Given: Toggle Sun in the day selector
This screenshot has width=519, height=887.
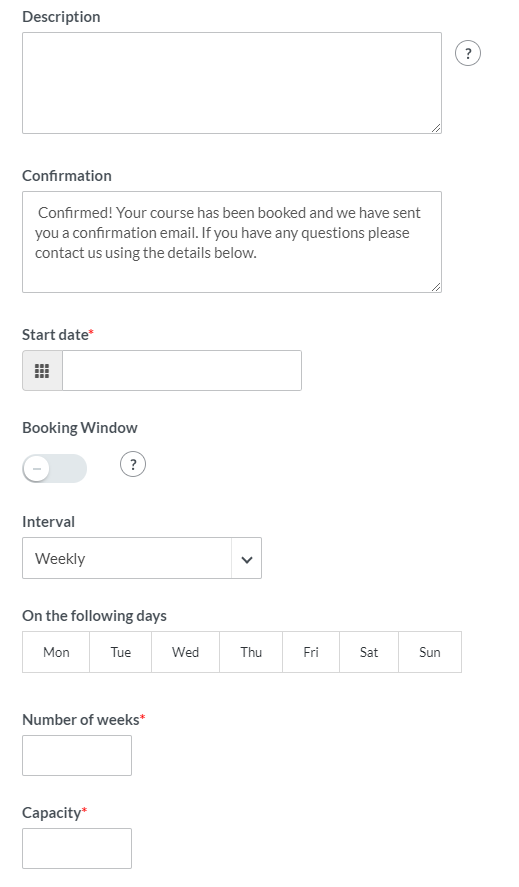Looking at the screenshot, I should (x=430, y=652).
